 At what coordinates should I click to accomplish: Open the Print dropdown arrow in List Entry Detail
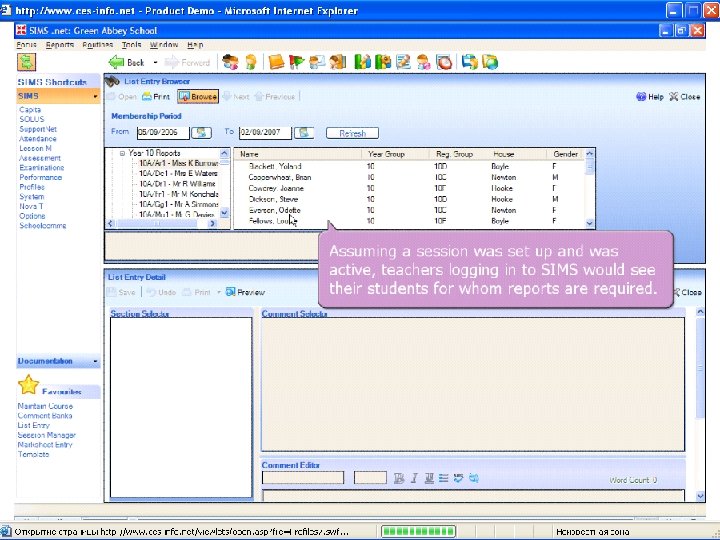point(219,292)
